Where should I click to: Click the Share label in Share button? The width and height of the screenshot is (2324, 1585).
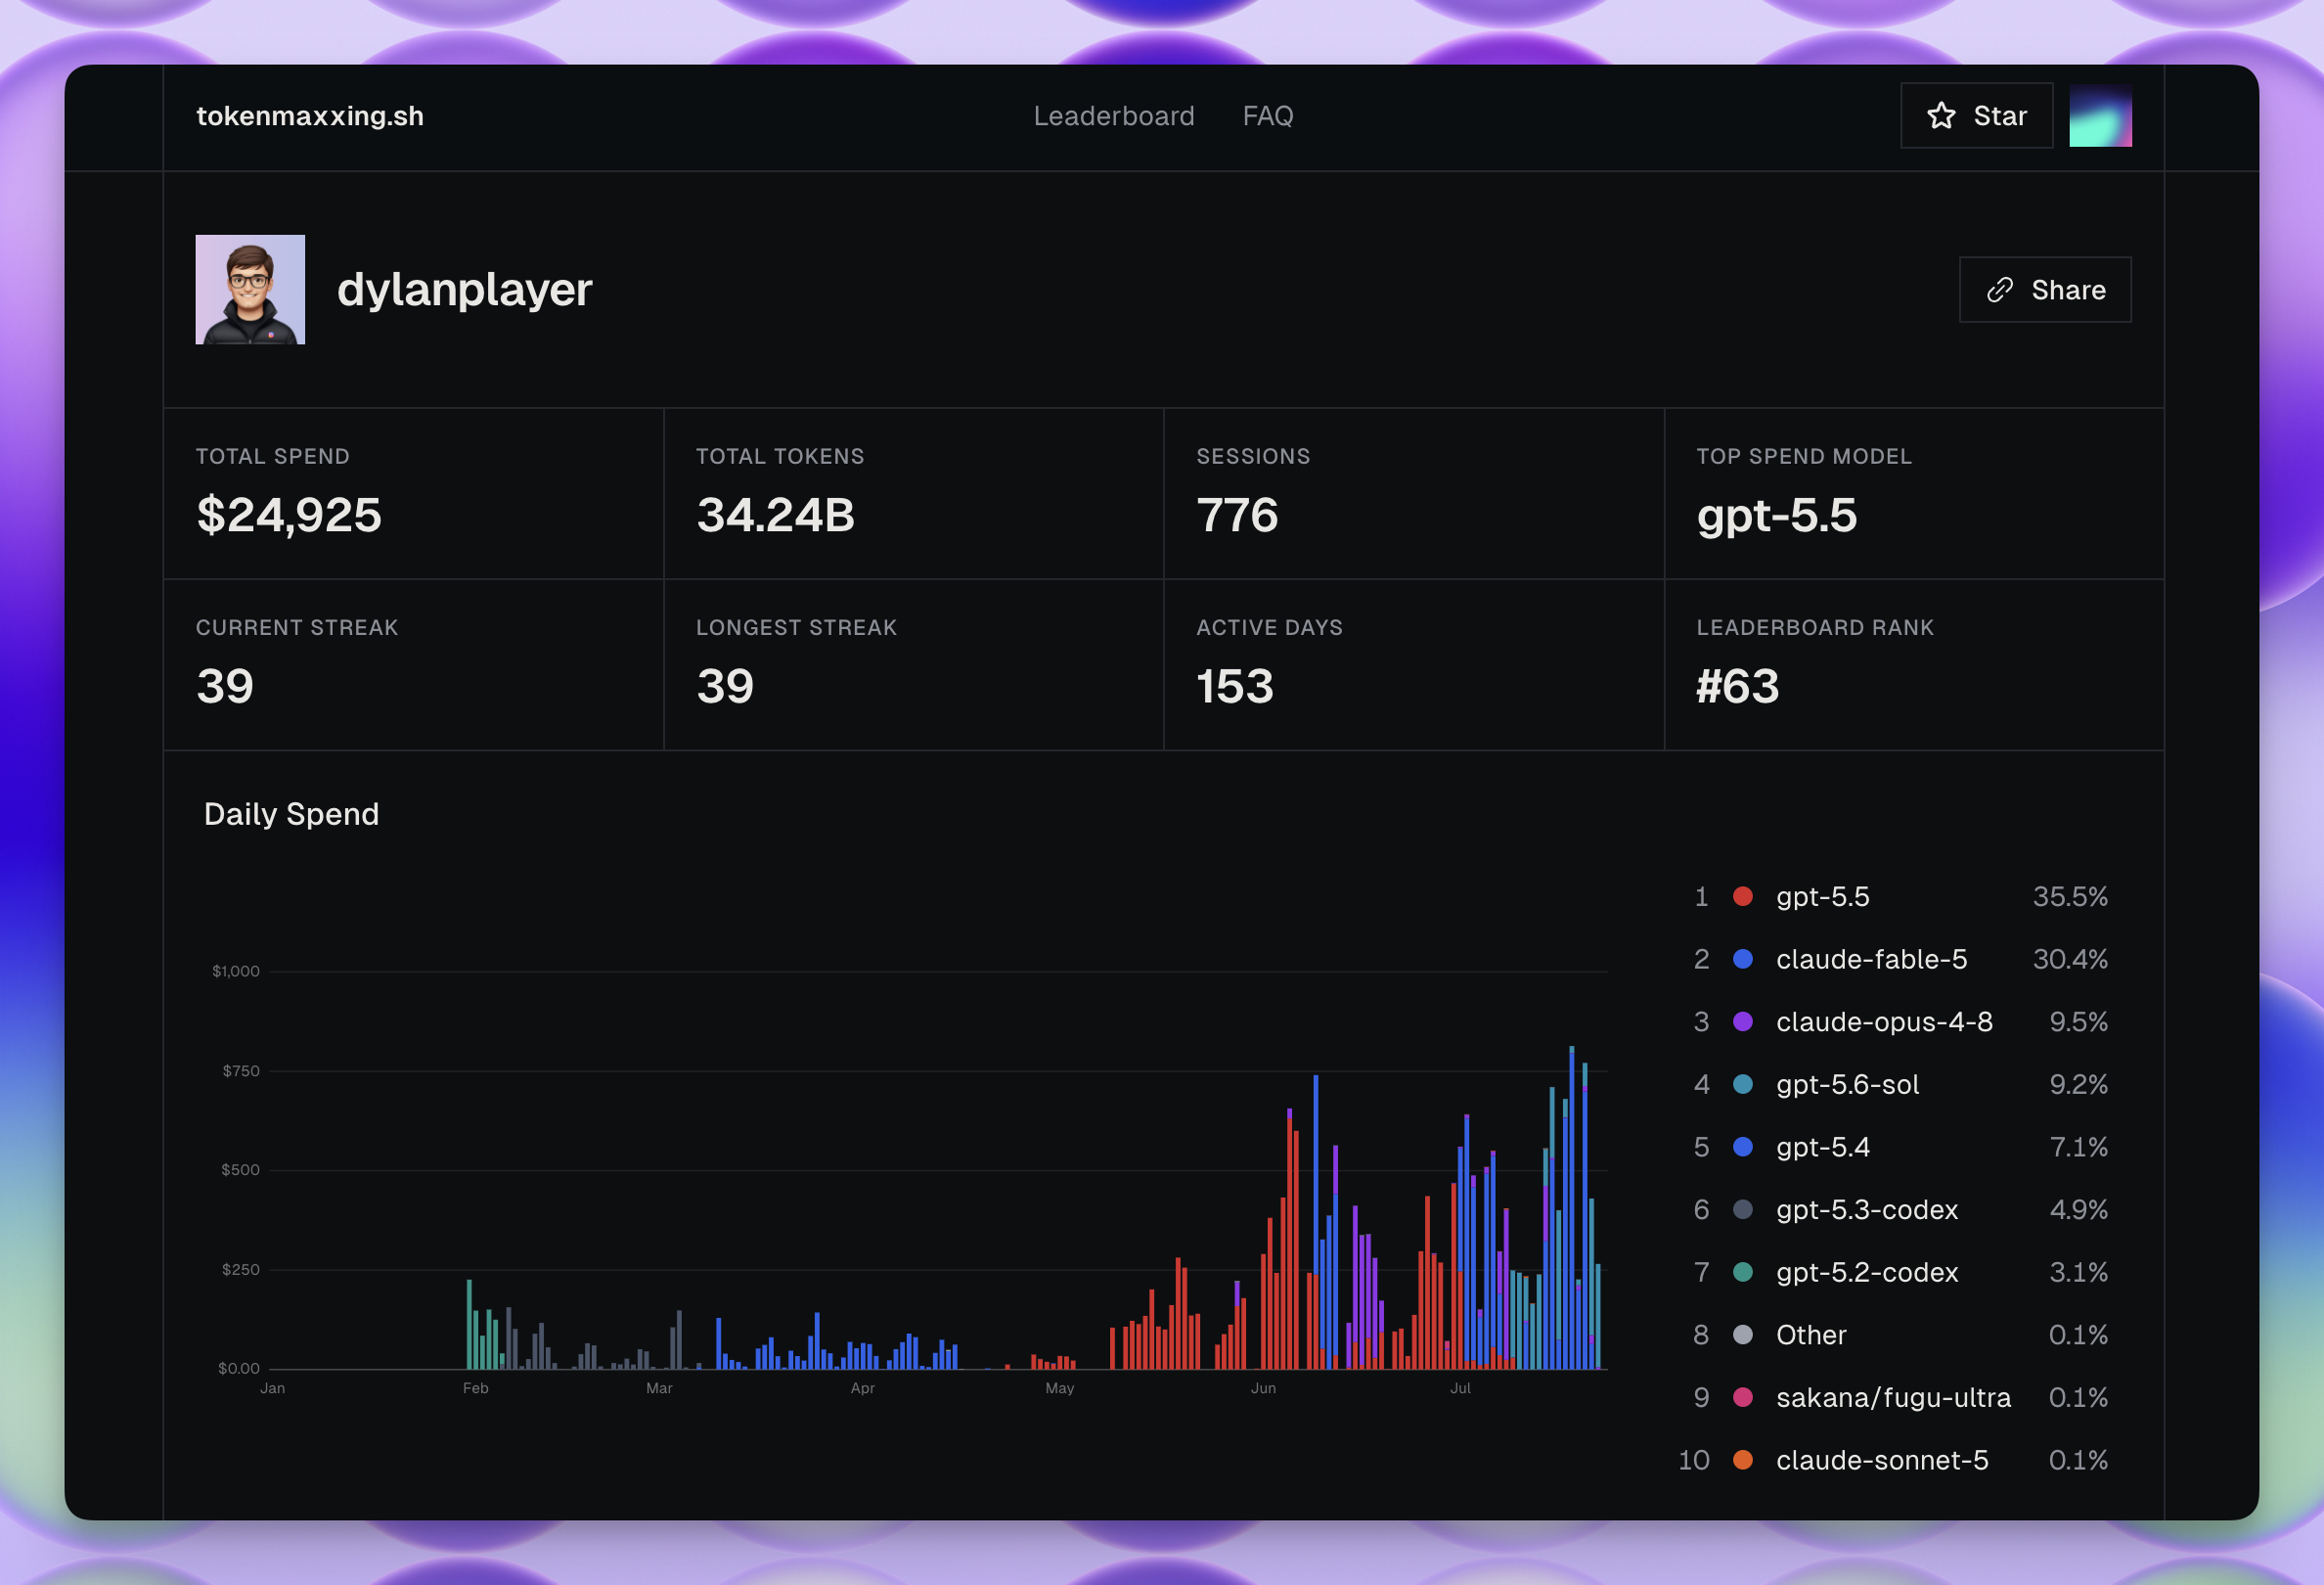(2068, 290)
